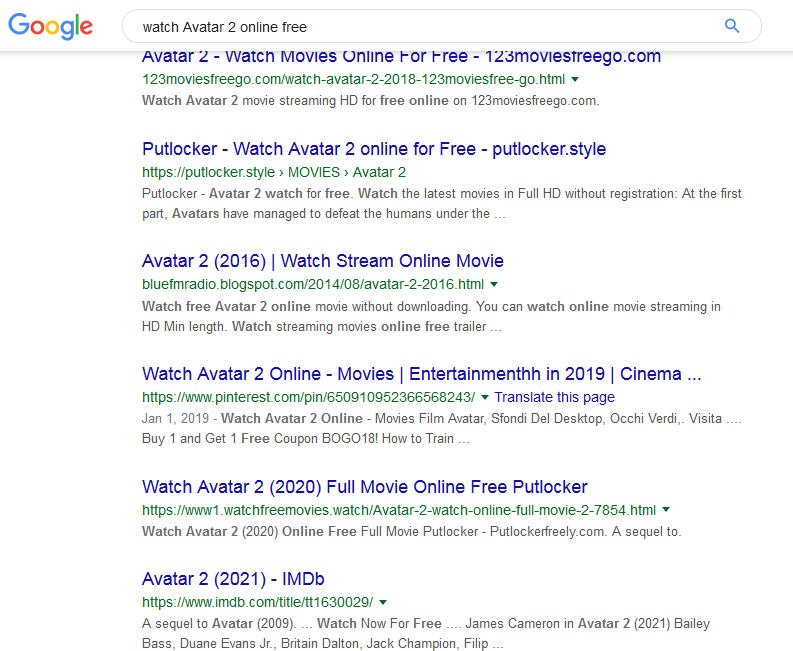Open Watch Avatar 2 Online Entertainmenthh result
The image size is (793, 651).
coord(421,374)
